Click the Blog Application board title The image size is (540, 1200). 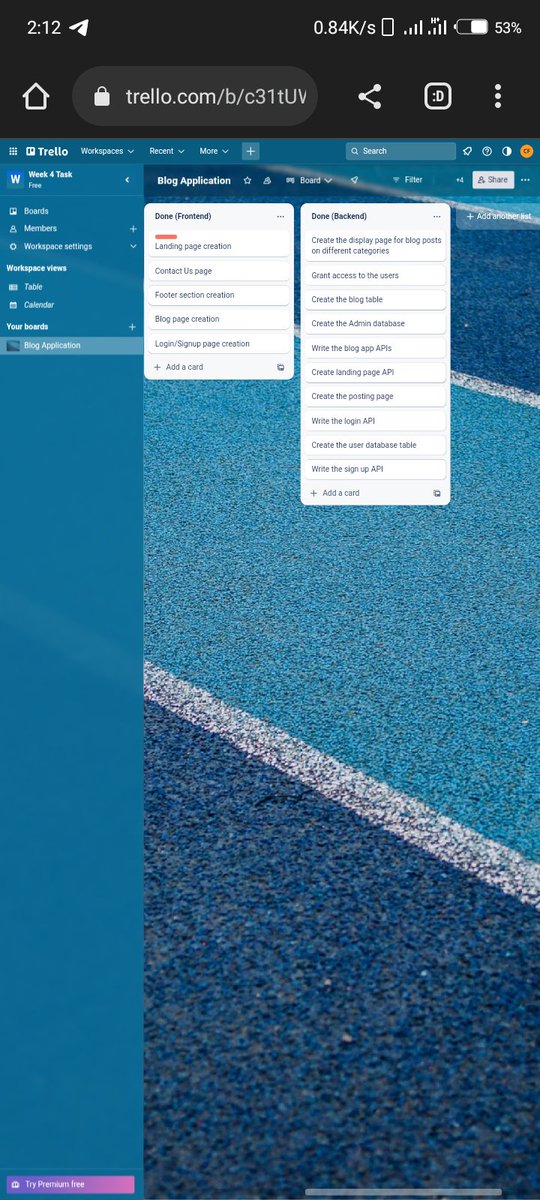(x=194, y=181)
